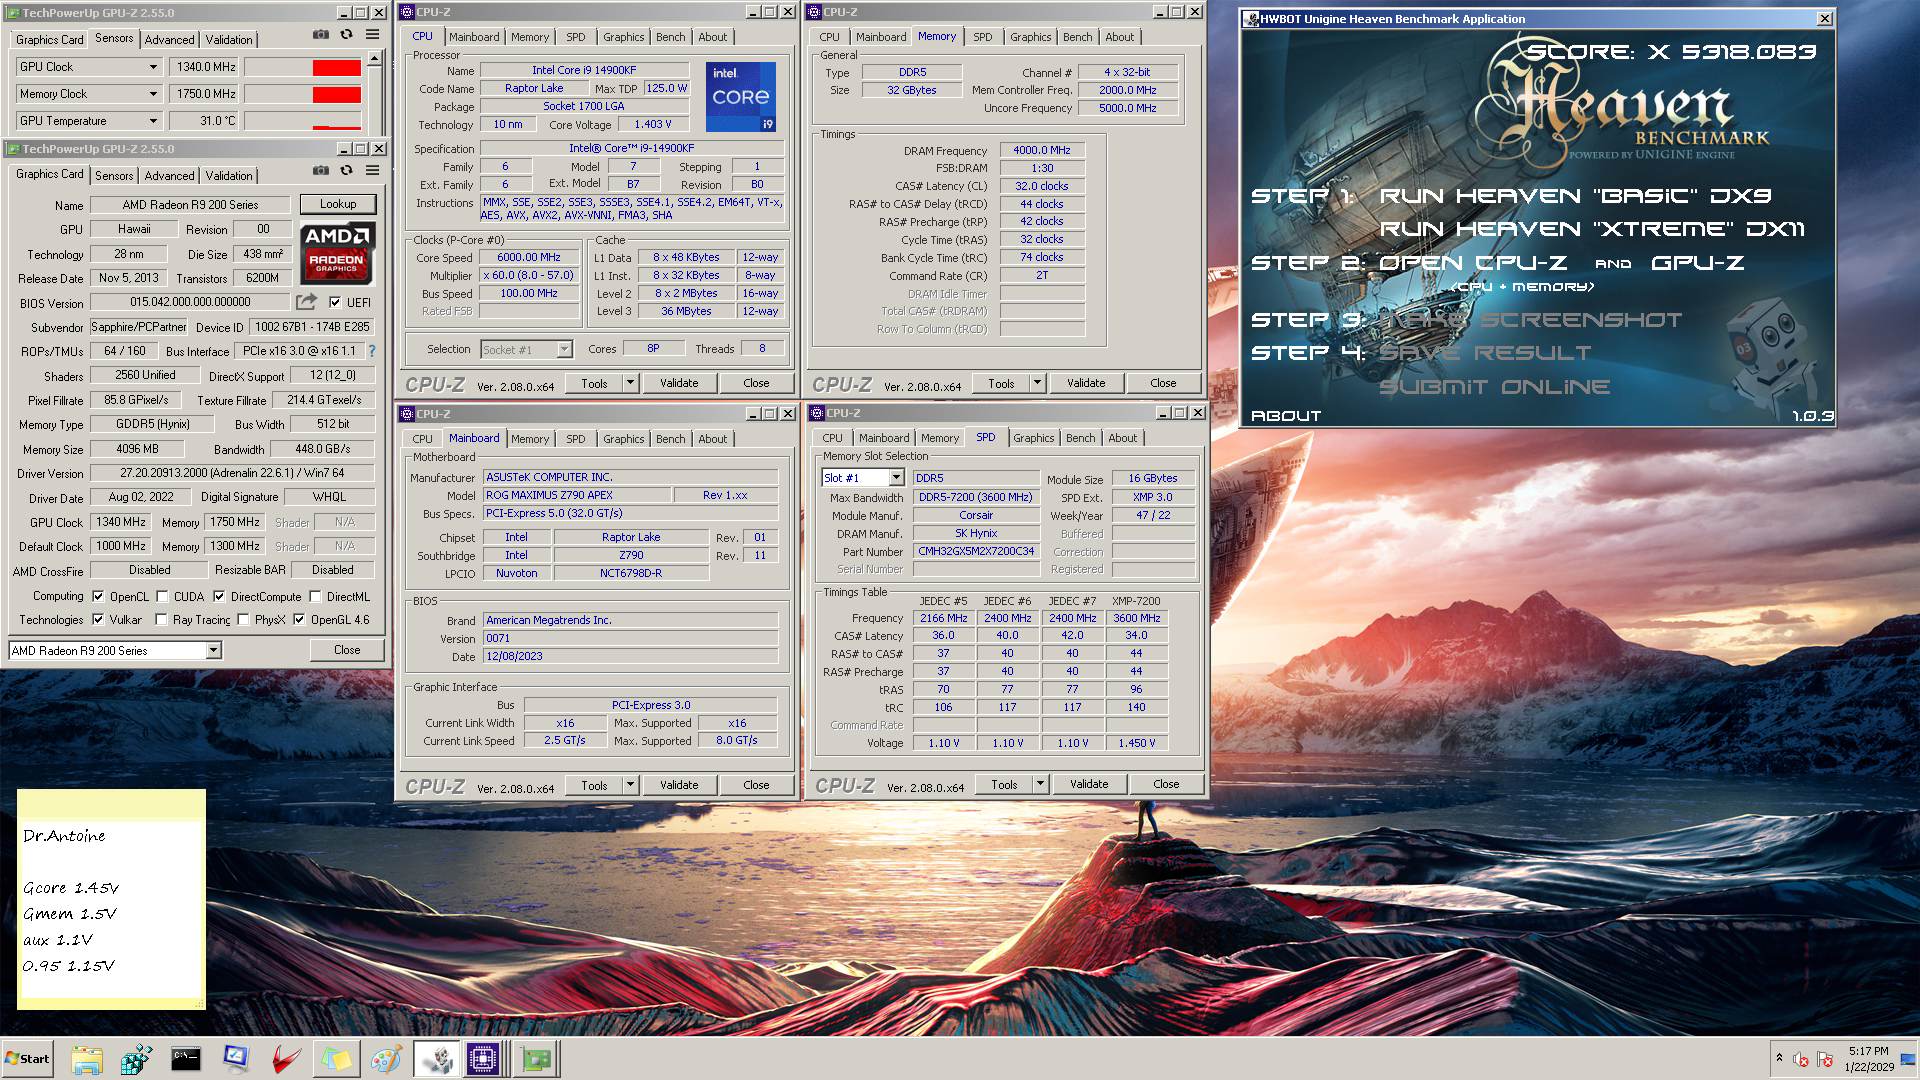
Task: Toggle the CUDA checkbox
Action: click(162, 596)
